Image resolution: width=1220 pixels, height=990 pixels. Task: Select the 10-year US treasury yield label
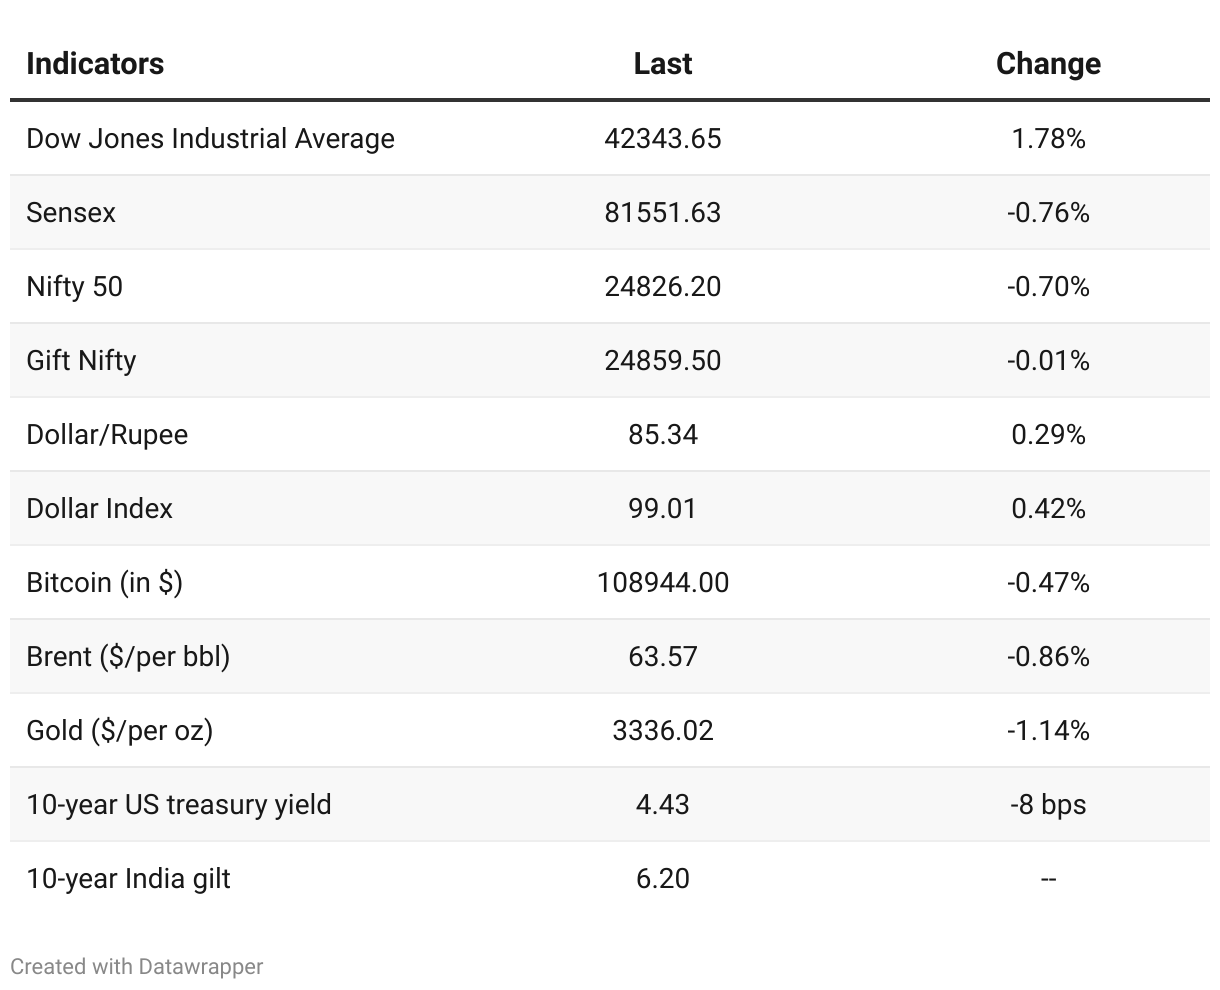click(x=178, y=804)
